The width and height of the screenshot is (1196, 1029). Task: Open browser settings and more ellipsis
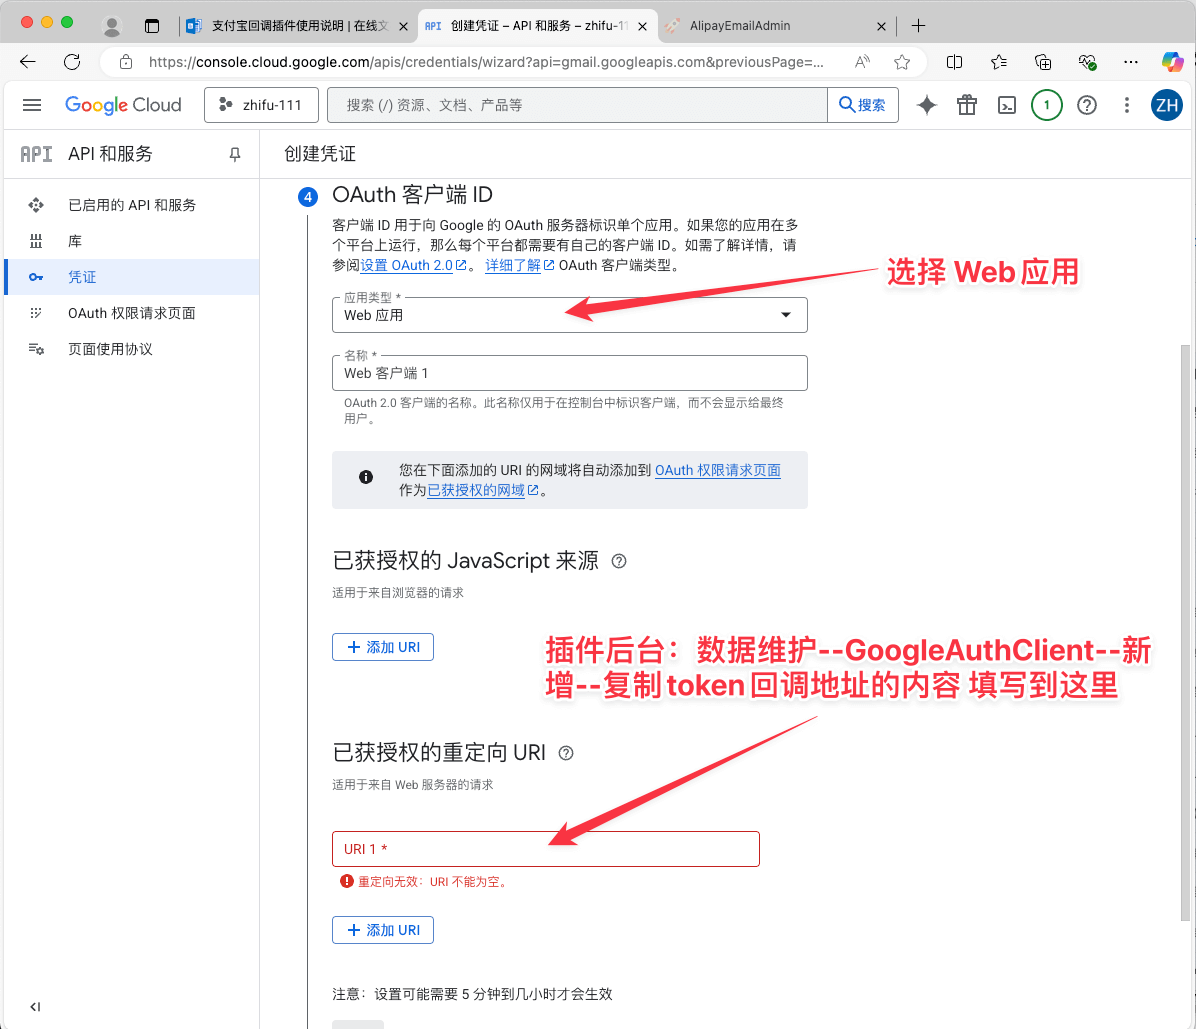click(1131, 62)
